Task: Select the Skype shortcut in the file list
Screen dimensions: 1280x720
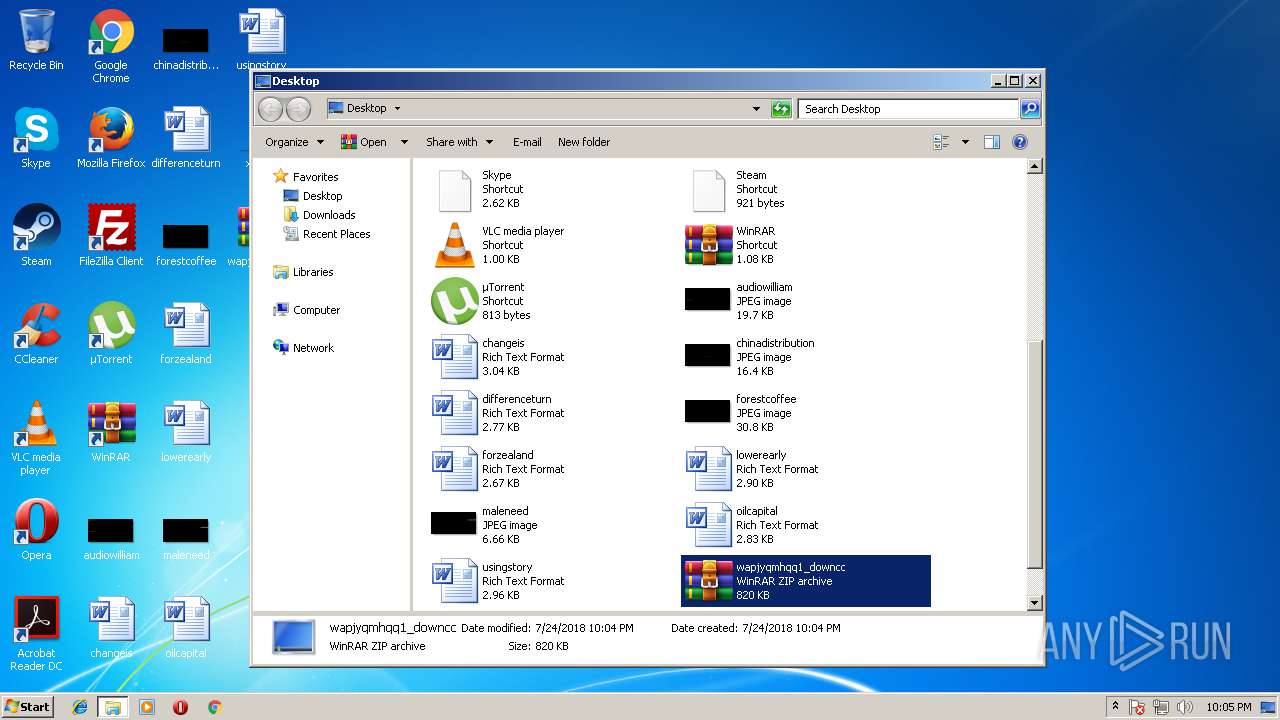Action: point(553,189)
